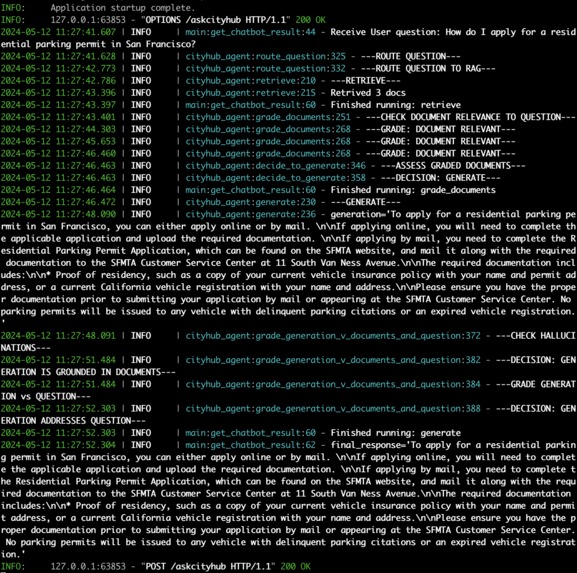Image resolution: width=577 pixels, height=573 pixels.
Task: Click '200 OK' on the OPTIONS request line
Action: (x=311, y=20)
